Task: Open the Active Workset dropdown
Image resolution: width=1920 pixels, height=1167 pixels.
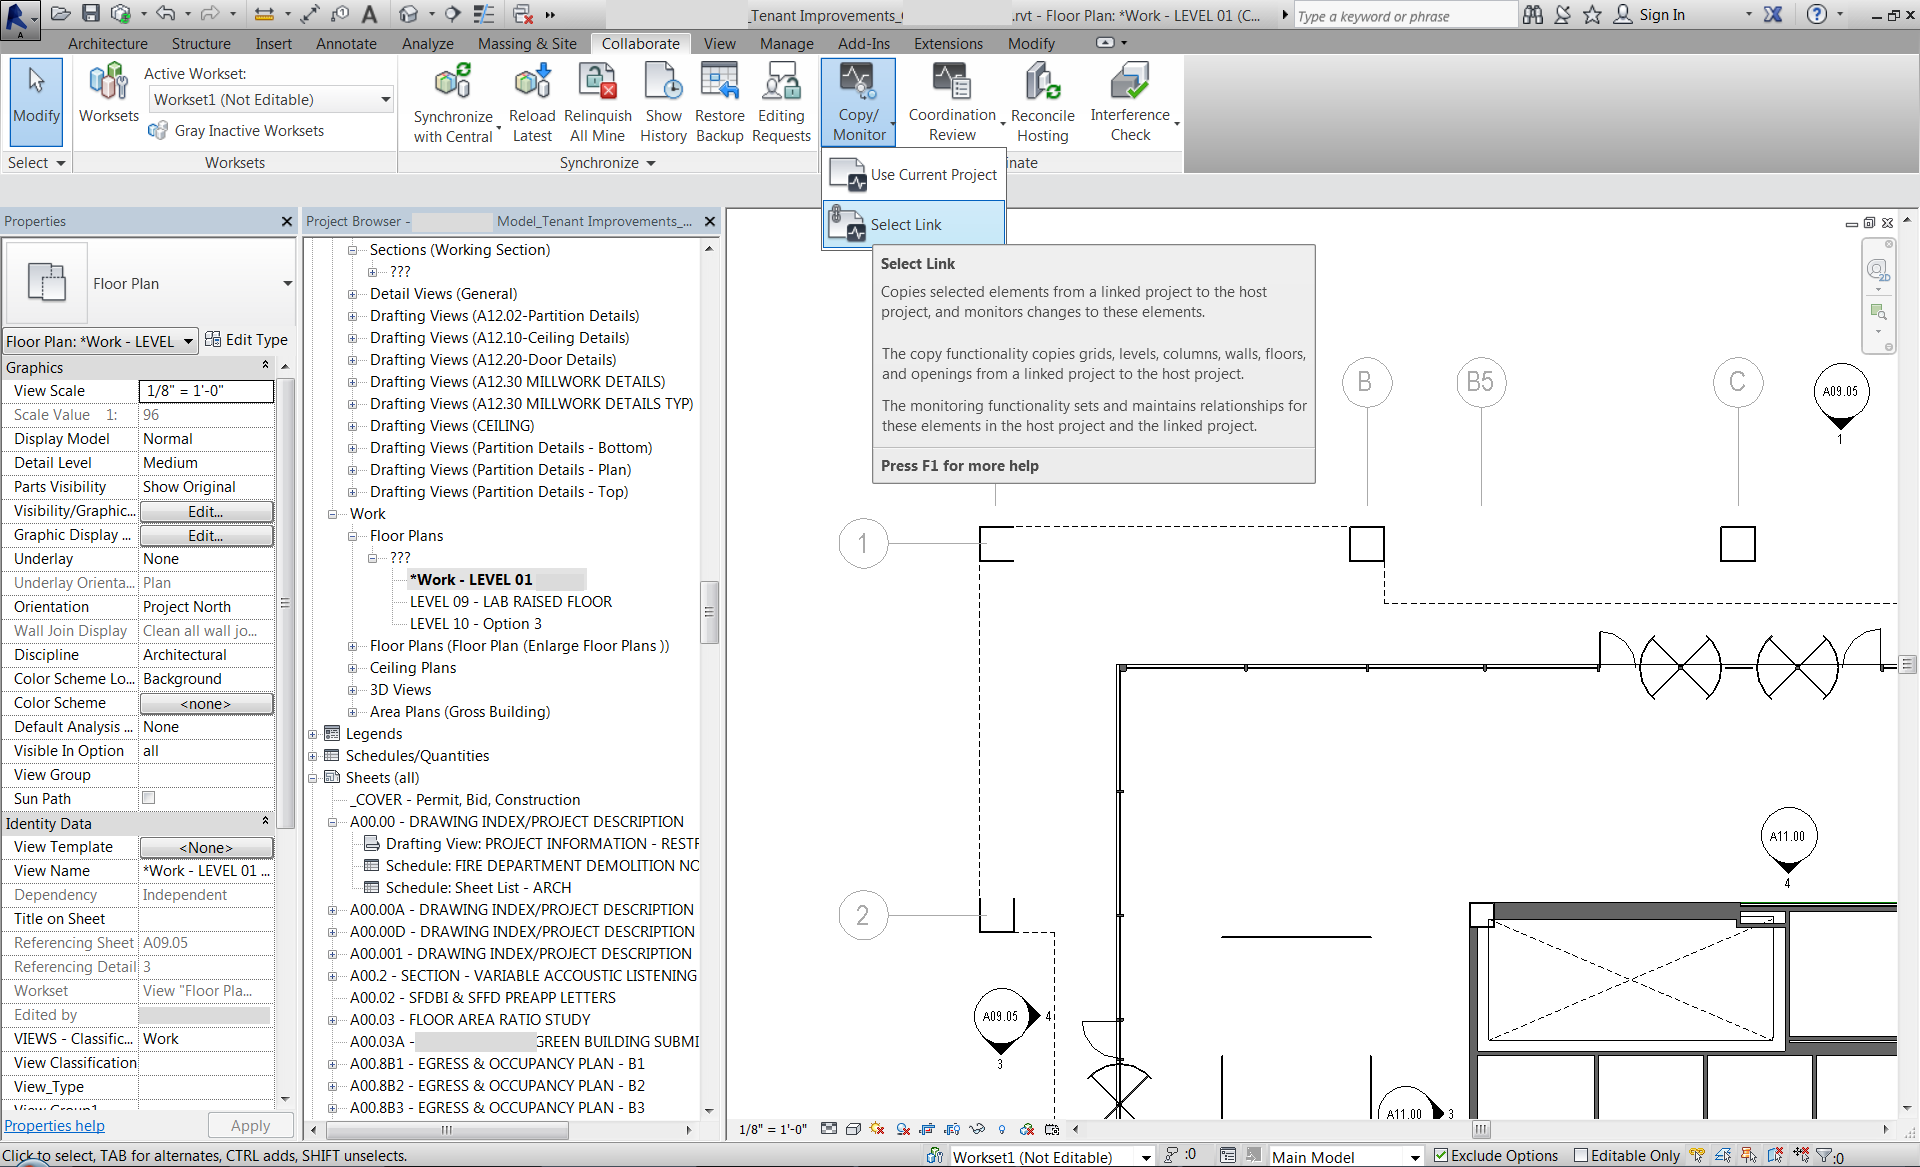Action: click(385, 99)
